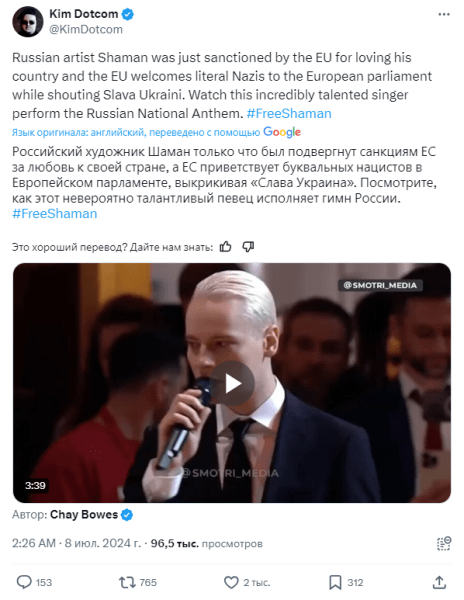Viewport: 464px width, 600px height.
Task: Open the three-dot more options menu
Action: 444,15
